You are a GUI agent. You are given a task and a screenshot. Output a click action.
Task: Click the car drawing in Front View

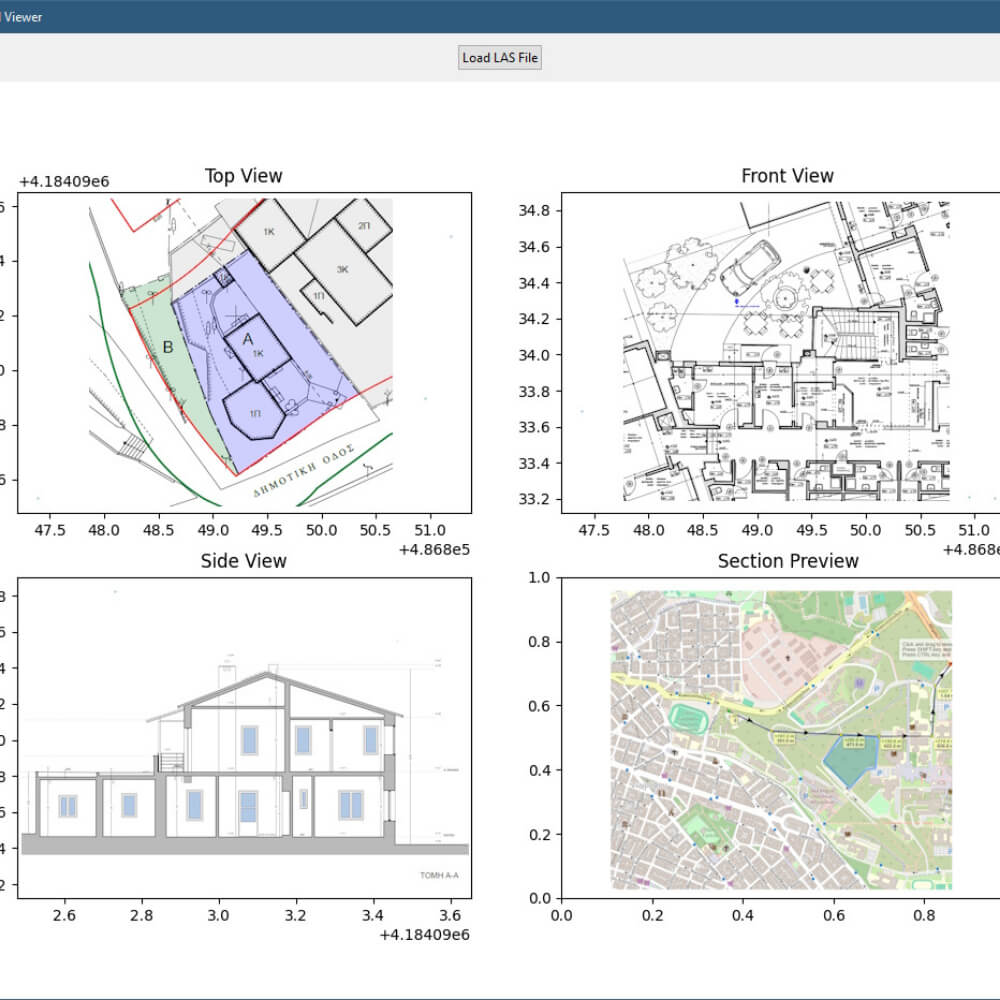click(x=750, y=267)
